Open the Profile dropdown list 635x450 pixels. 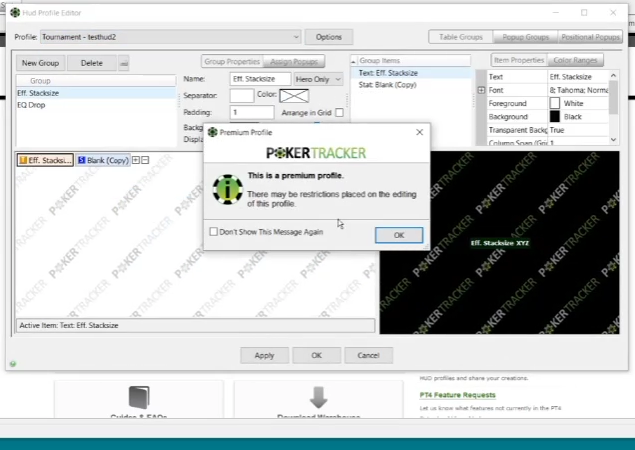pos(296,37)
